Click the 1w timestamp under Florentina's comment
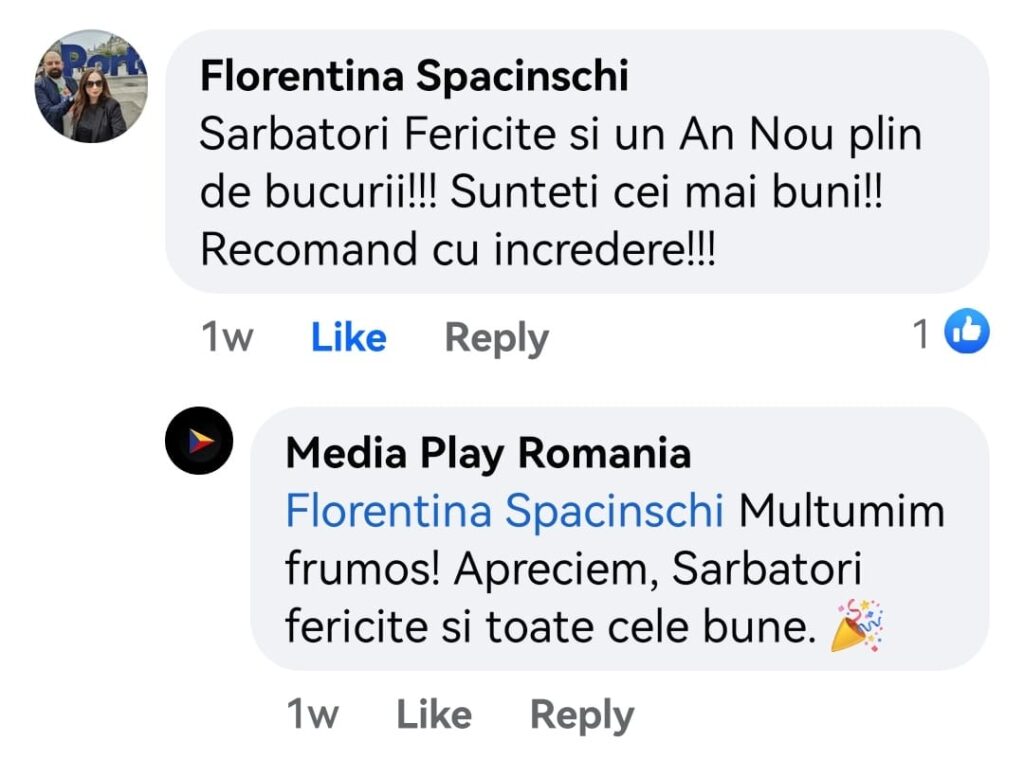 tap(227, 338)
